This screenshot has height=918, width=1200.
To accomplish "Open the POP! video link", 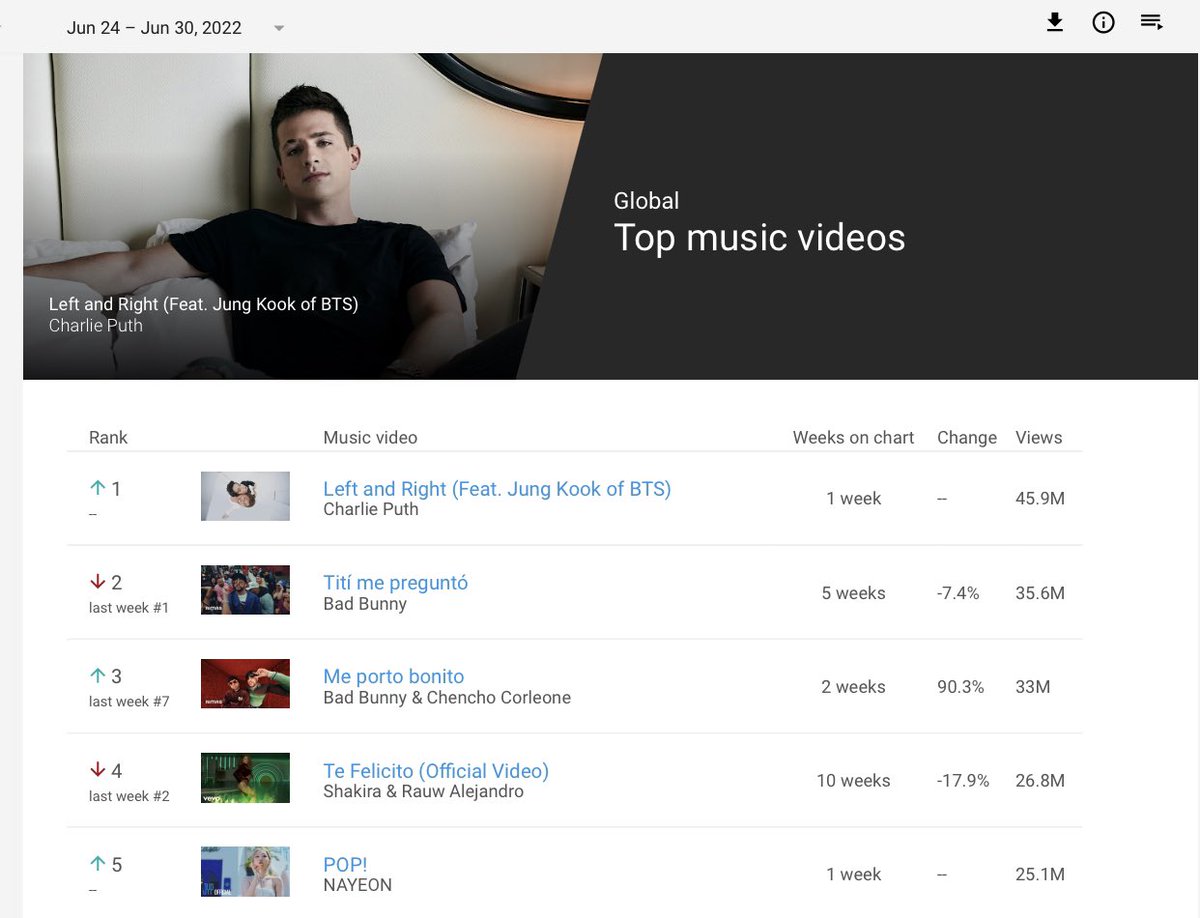I will coord(346,865).
